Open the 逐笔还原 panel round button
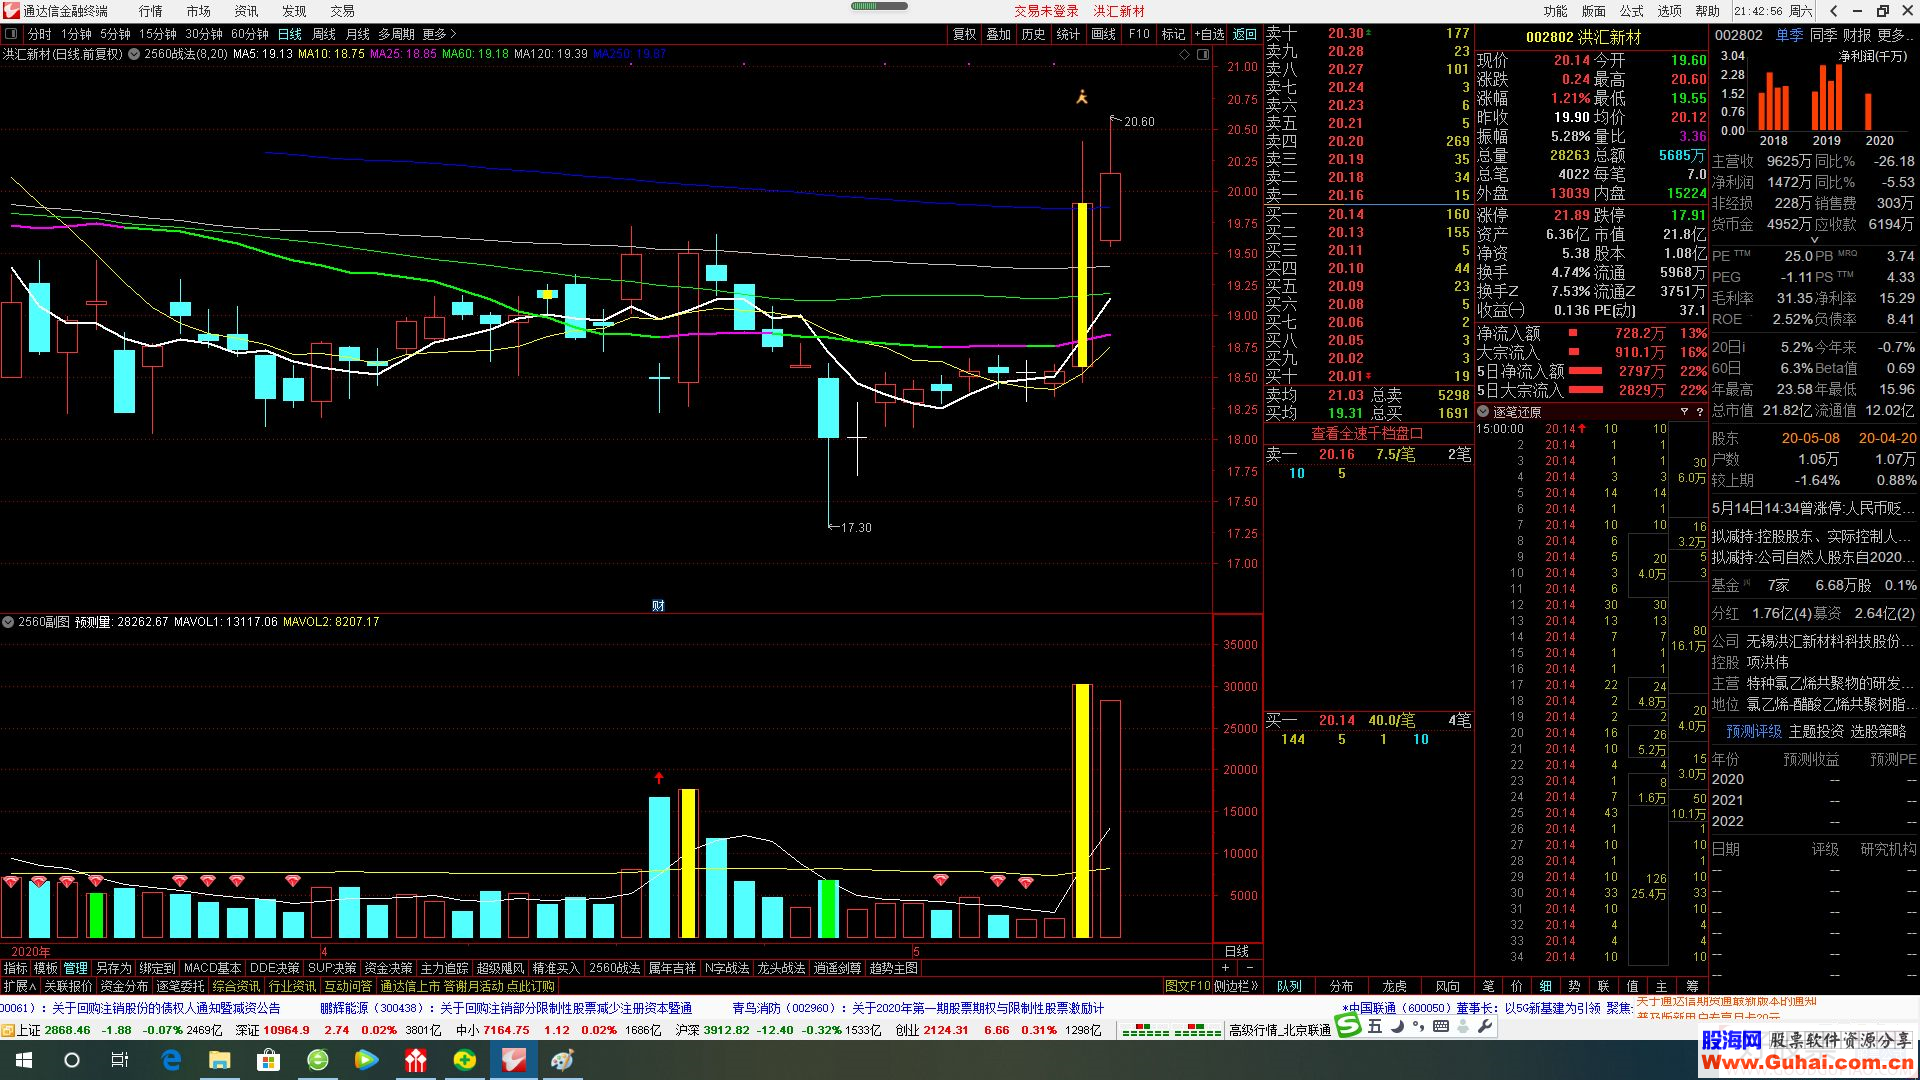The width and height of the screenshot is (1920, 1080). pyautogui.click(x=1484, y=411)
